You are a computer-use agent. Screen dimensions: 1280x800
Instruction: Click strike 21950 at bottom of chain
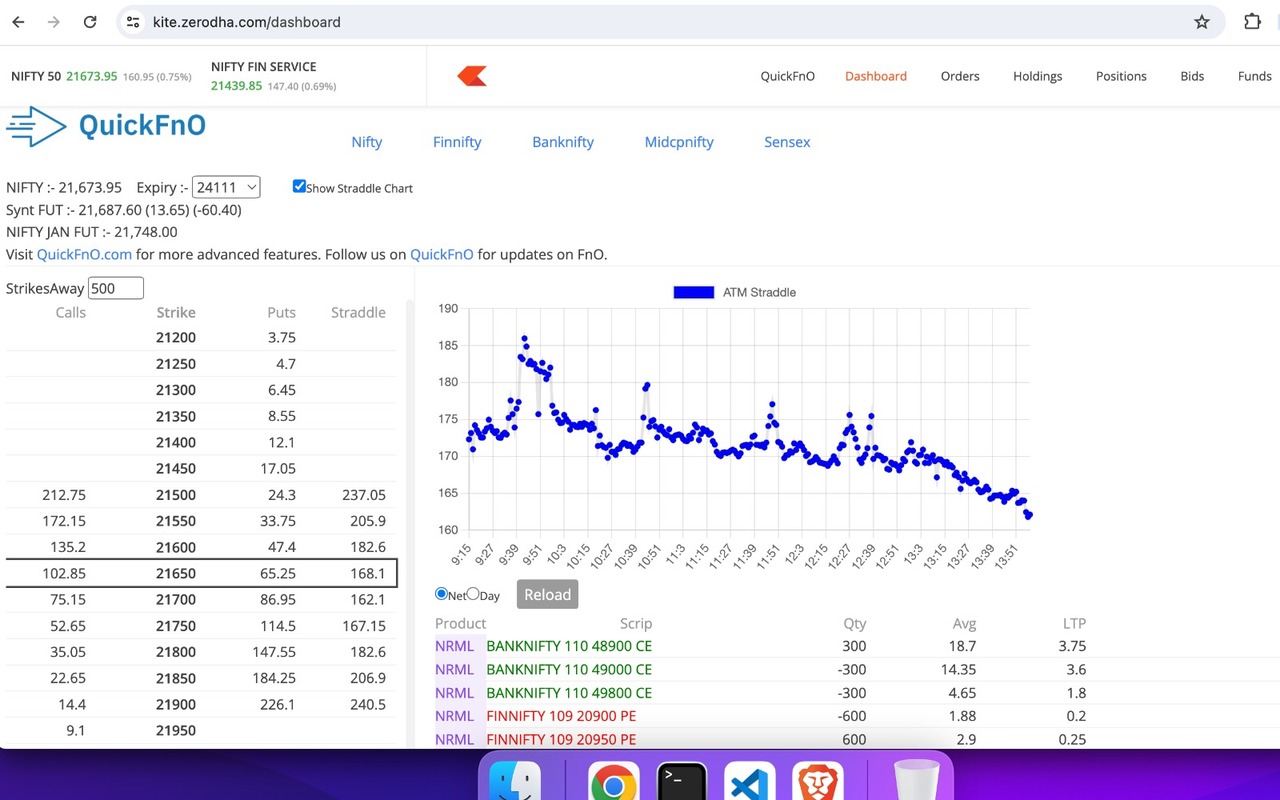pos(176,730)
